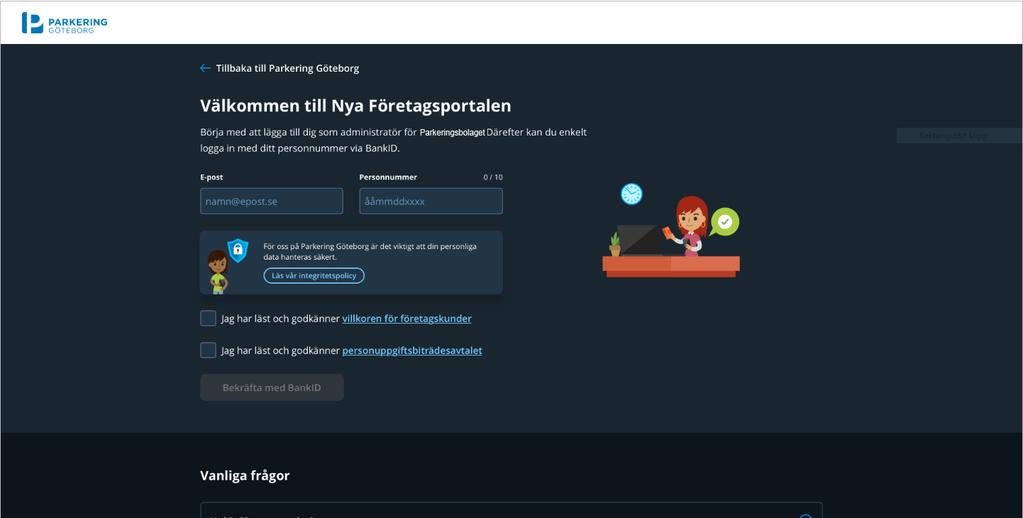Click the clock icon in illustration

(632, 194)
